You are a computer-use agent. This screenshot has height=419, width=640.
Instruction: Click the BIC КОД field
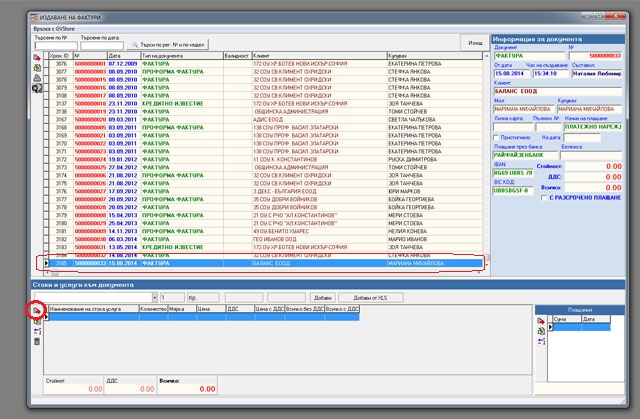coord(513,191)
